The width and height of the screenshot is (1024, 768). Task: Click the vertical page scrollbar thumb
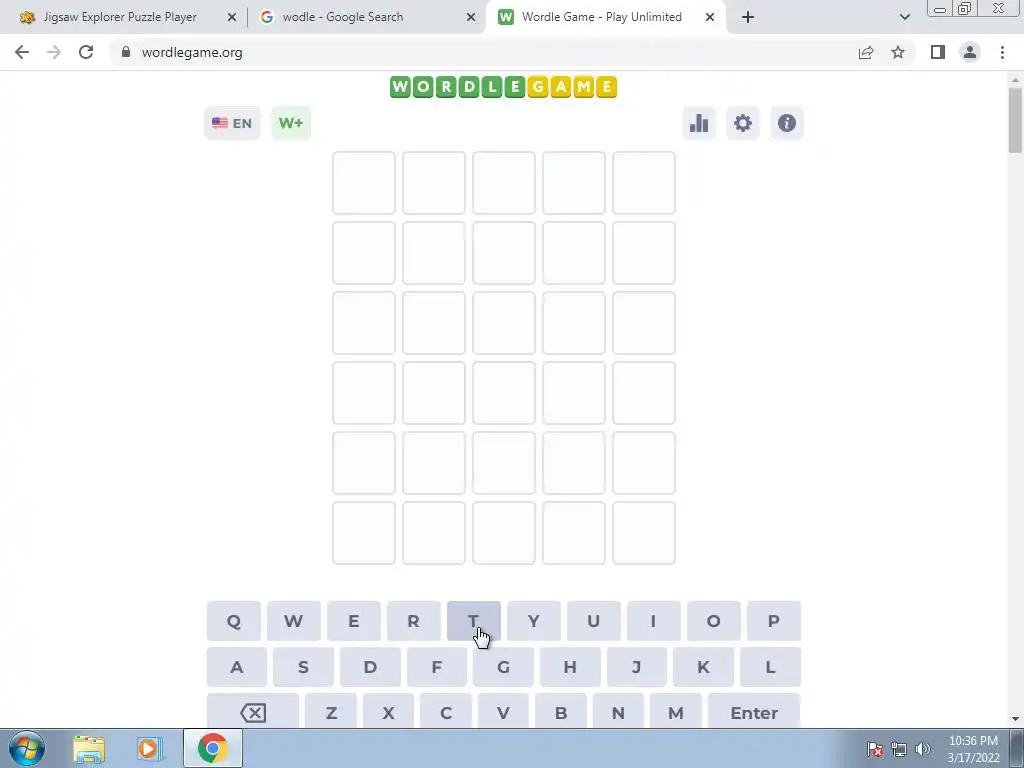click(x=1015, y=120)
